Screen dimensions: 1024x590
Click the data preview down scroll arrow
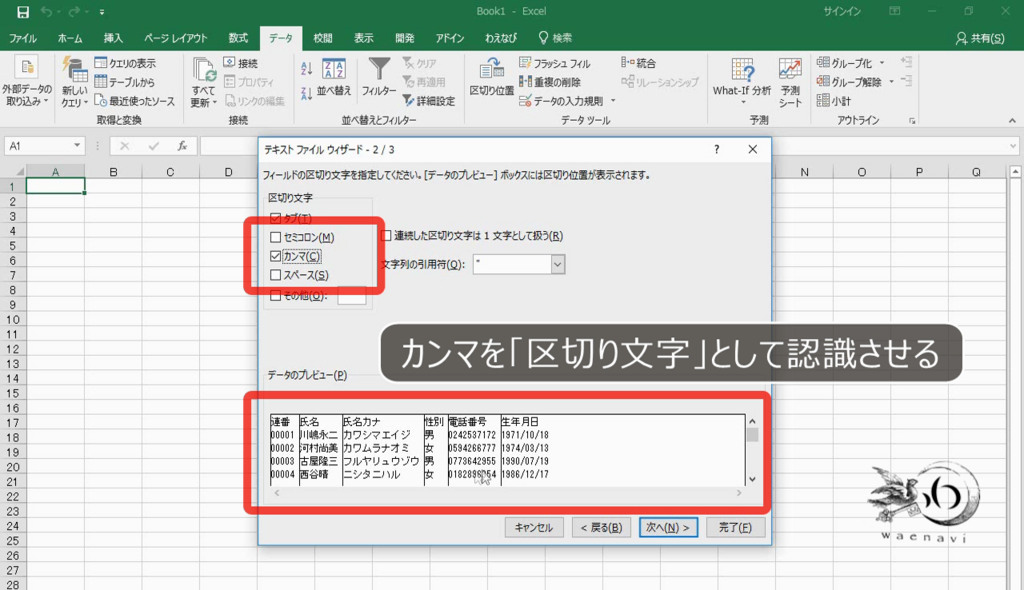click(752, 479)
